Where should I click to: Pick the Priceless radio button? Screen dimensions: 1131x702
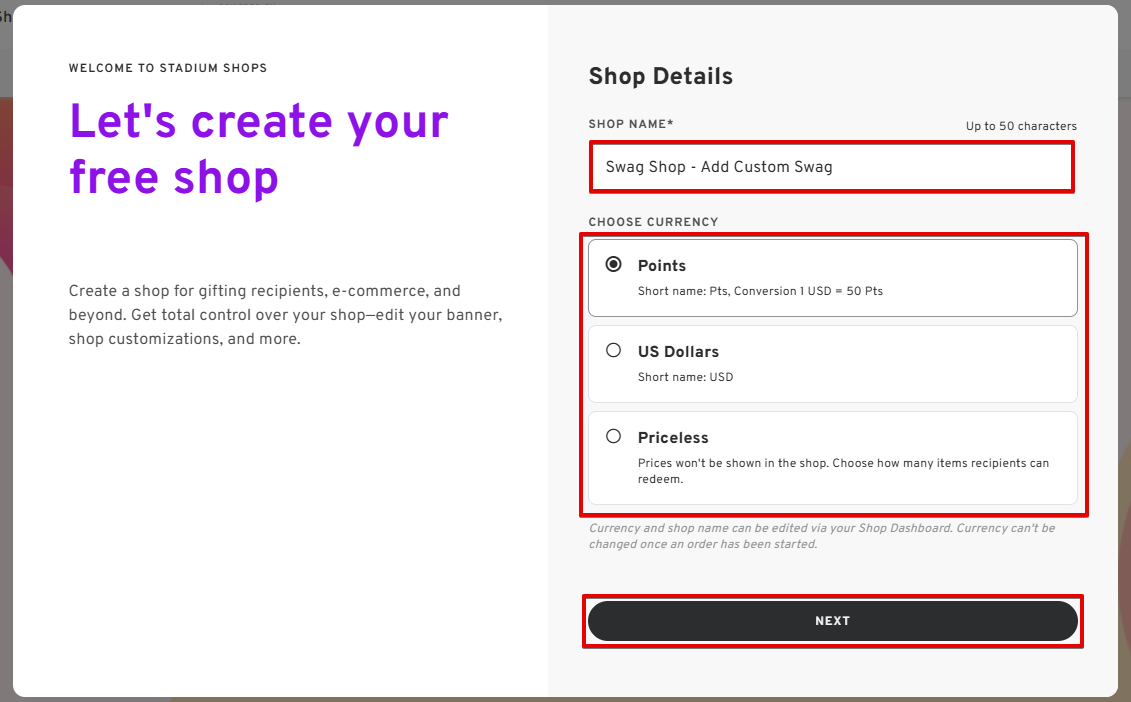614,437
